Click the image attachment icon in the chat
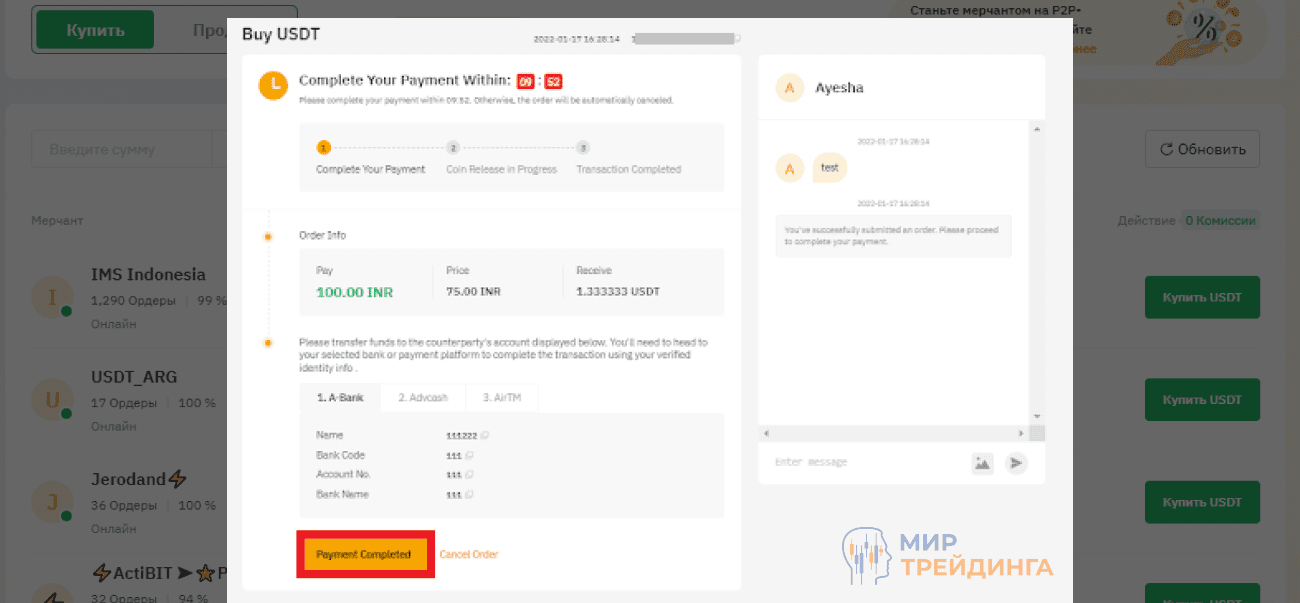Image resolution: width=1300 pixels, height=603 pixels. click(982, 463)
